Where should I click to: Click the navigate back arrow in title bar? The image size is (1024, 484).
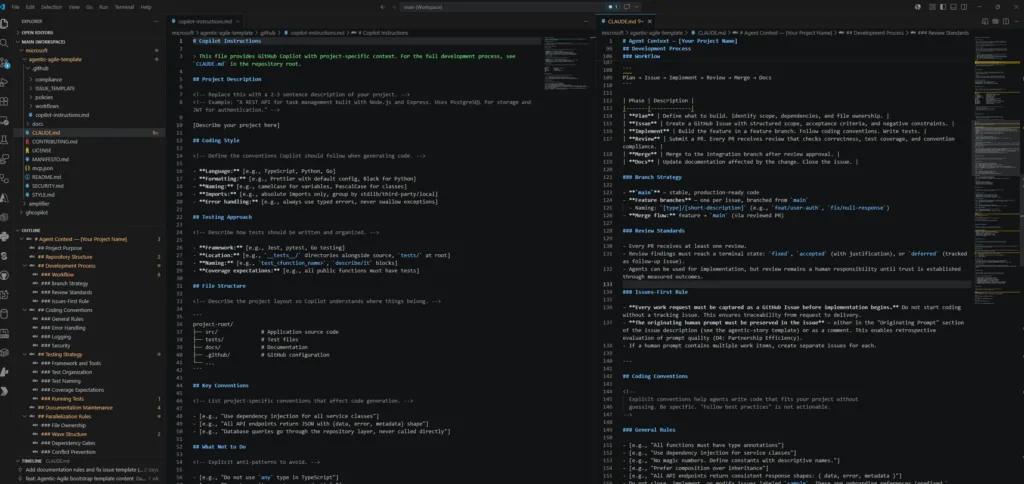(383, 7)
